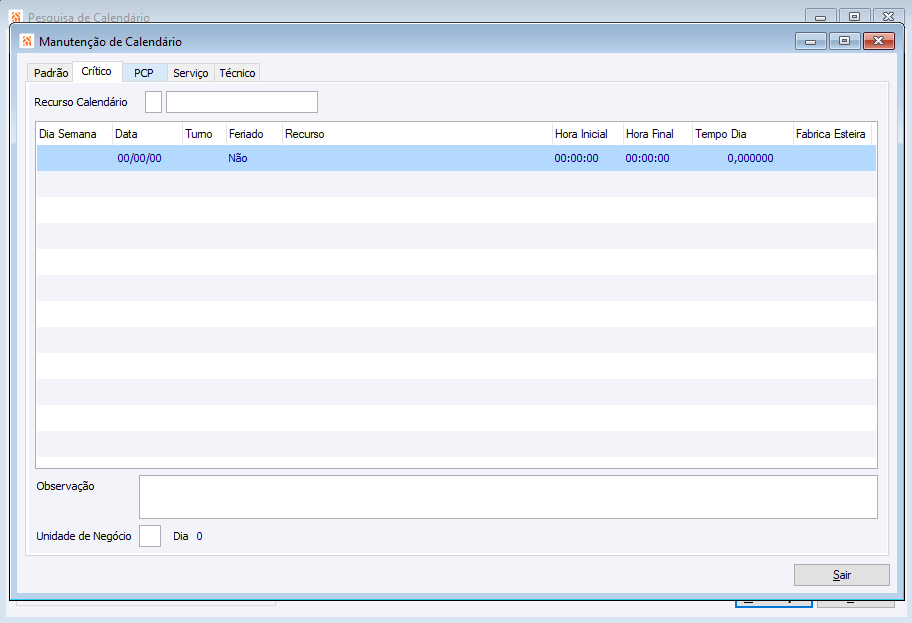Open the PCP tab

pyautogui.click(x=144, y=73)
